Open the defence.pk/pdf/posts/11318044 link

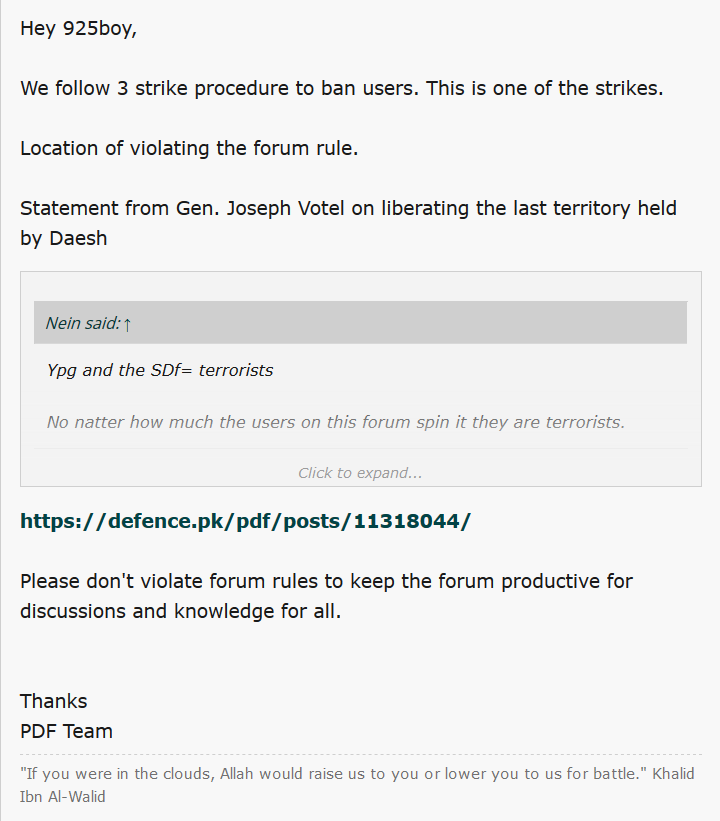[246, 521]
